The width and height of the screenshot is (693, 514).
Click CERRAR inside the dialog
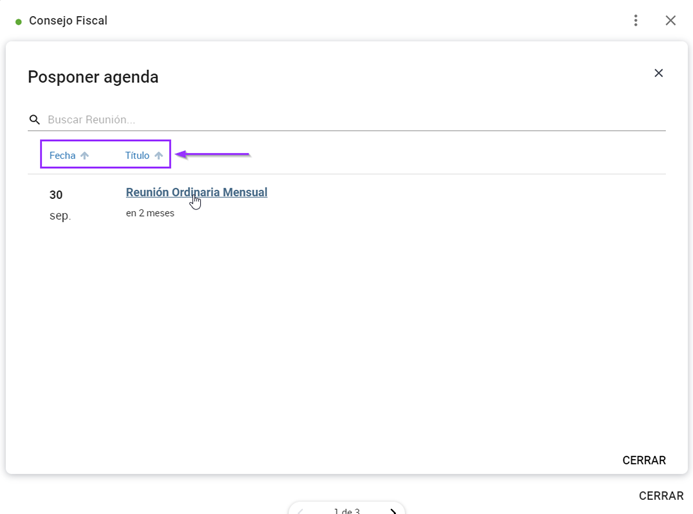[644, 460]
